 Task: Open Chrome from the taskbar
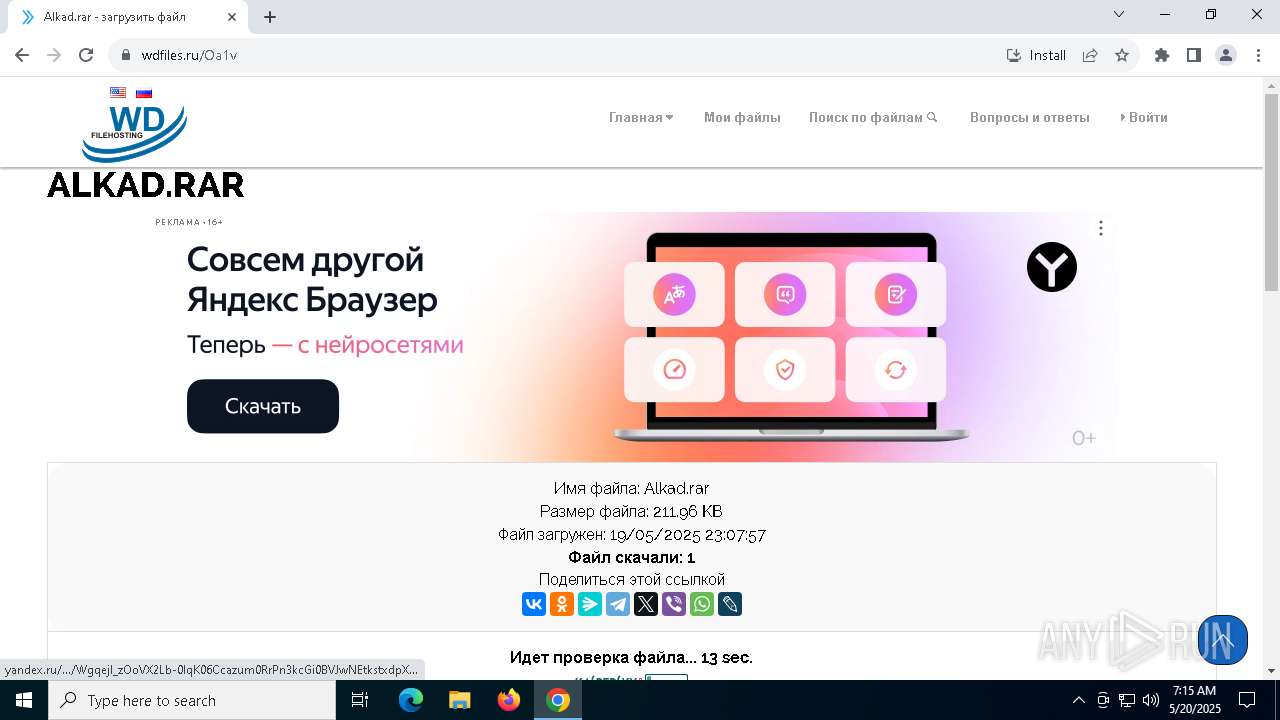click(x=558, y=700)
